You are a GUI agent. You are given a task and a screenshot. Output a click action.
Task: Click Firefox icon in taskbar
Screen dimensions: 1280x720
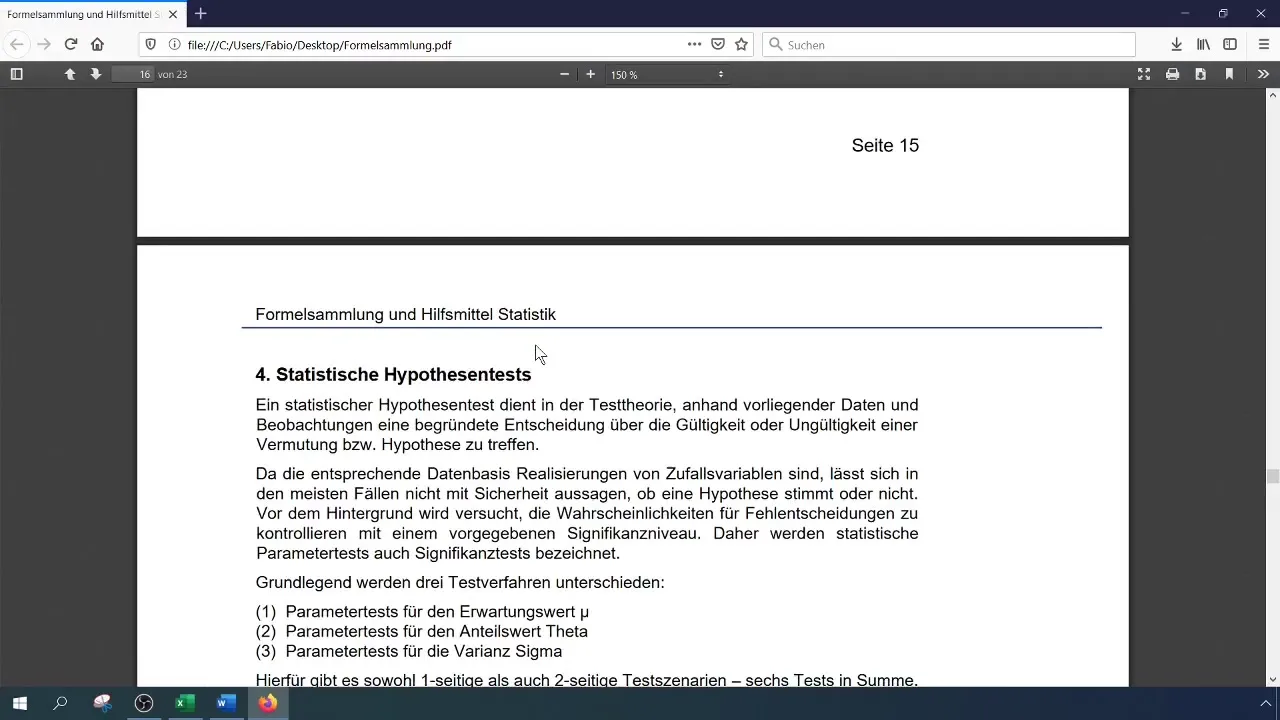tap(268, 703)
